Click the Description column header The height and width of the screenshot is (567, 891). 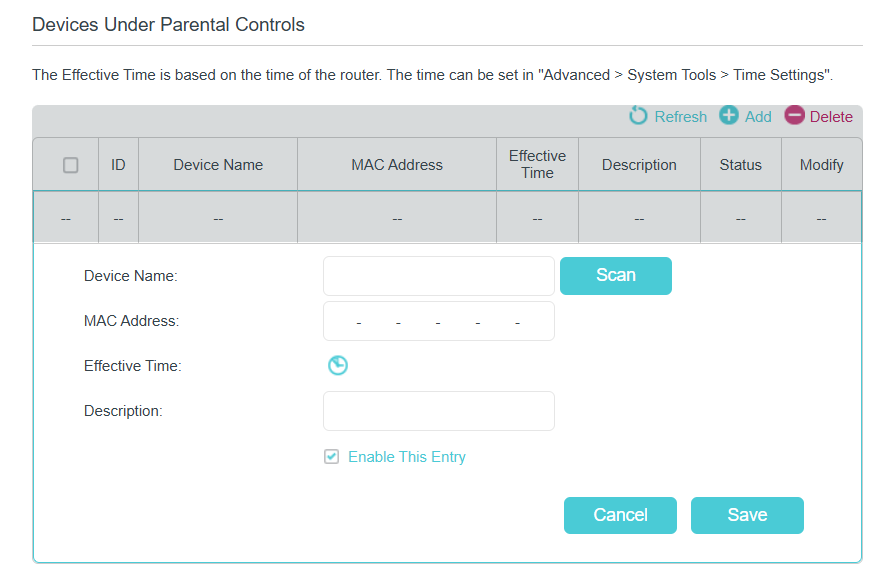pos(639,165)
